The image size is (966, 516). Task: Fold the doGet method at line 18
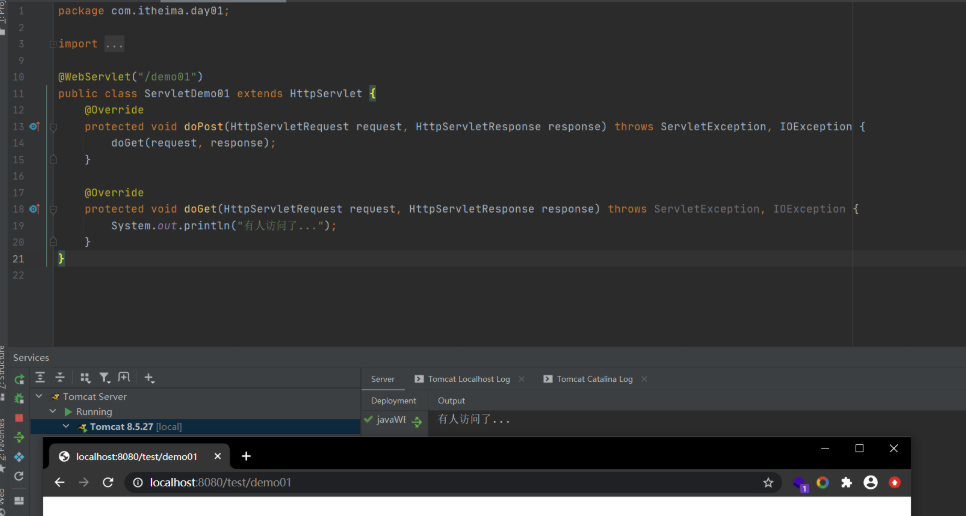[x=53, y=209]
